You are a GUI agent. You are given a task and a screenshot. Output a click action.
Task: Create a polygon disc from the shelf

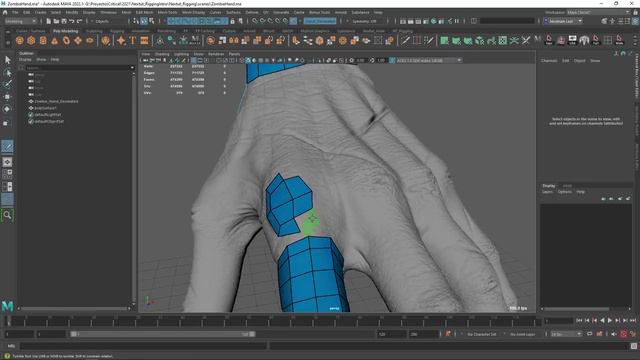(90, 40)
